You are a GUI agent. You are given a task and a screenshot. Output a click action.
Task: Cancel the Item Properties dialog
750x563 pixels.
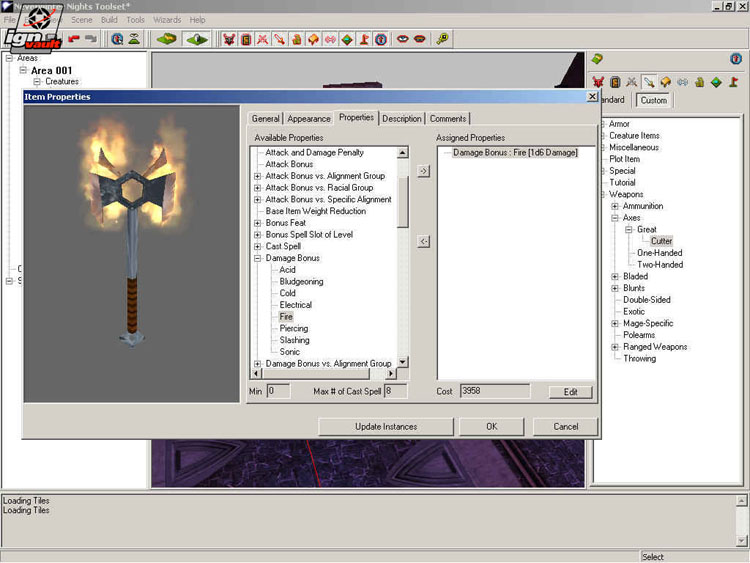click(565, 427)
